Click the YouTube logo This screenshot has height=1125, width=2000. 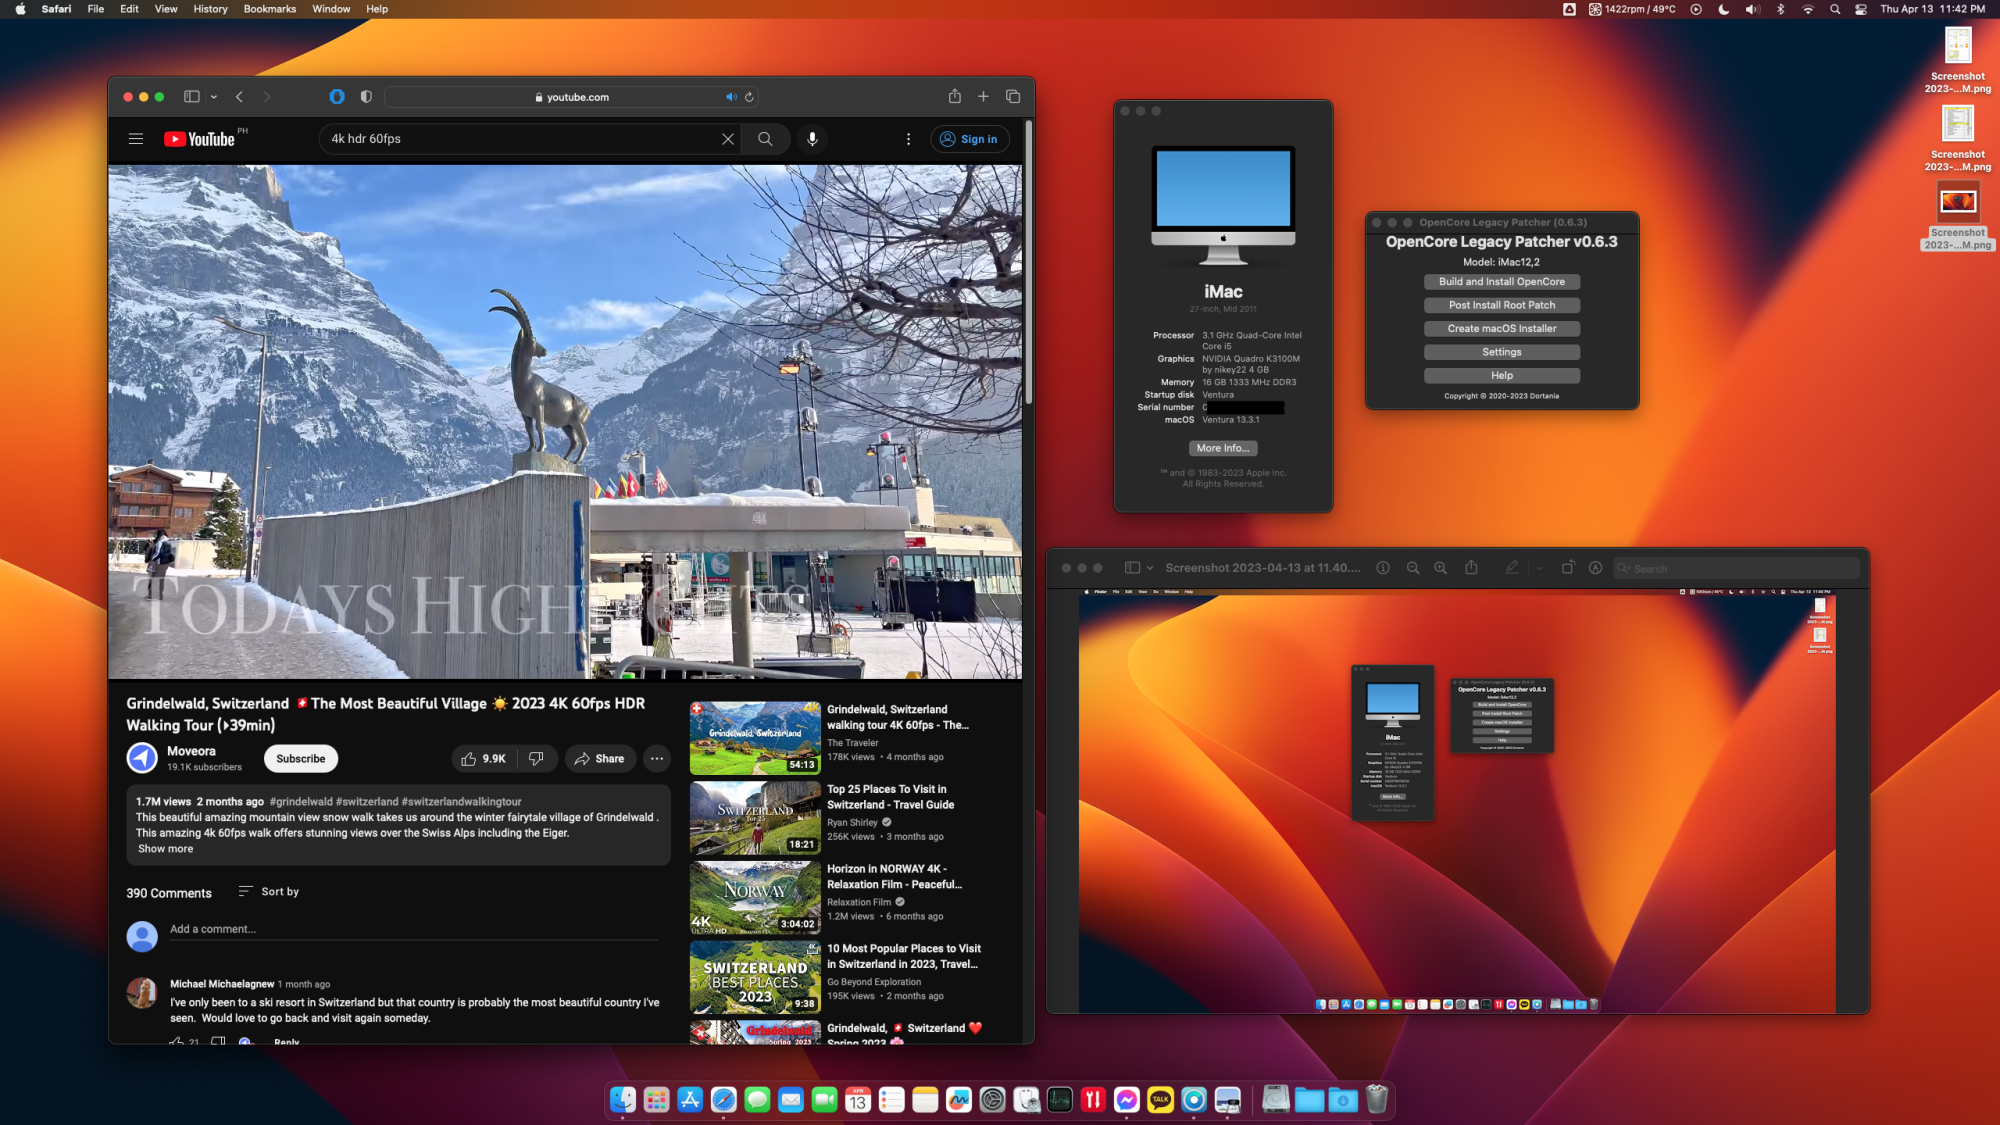(200, 139)
